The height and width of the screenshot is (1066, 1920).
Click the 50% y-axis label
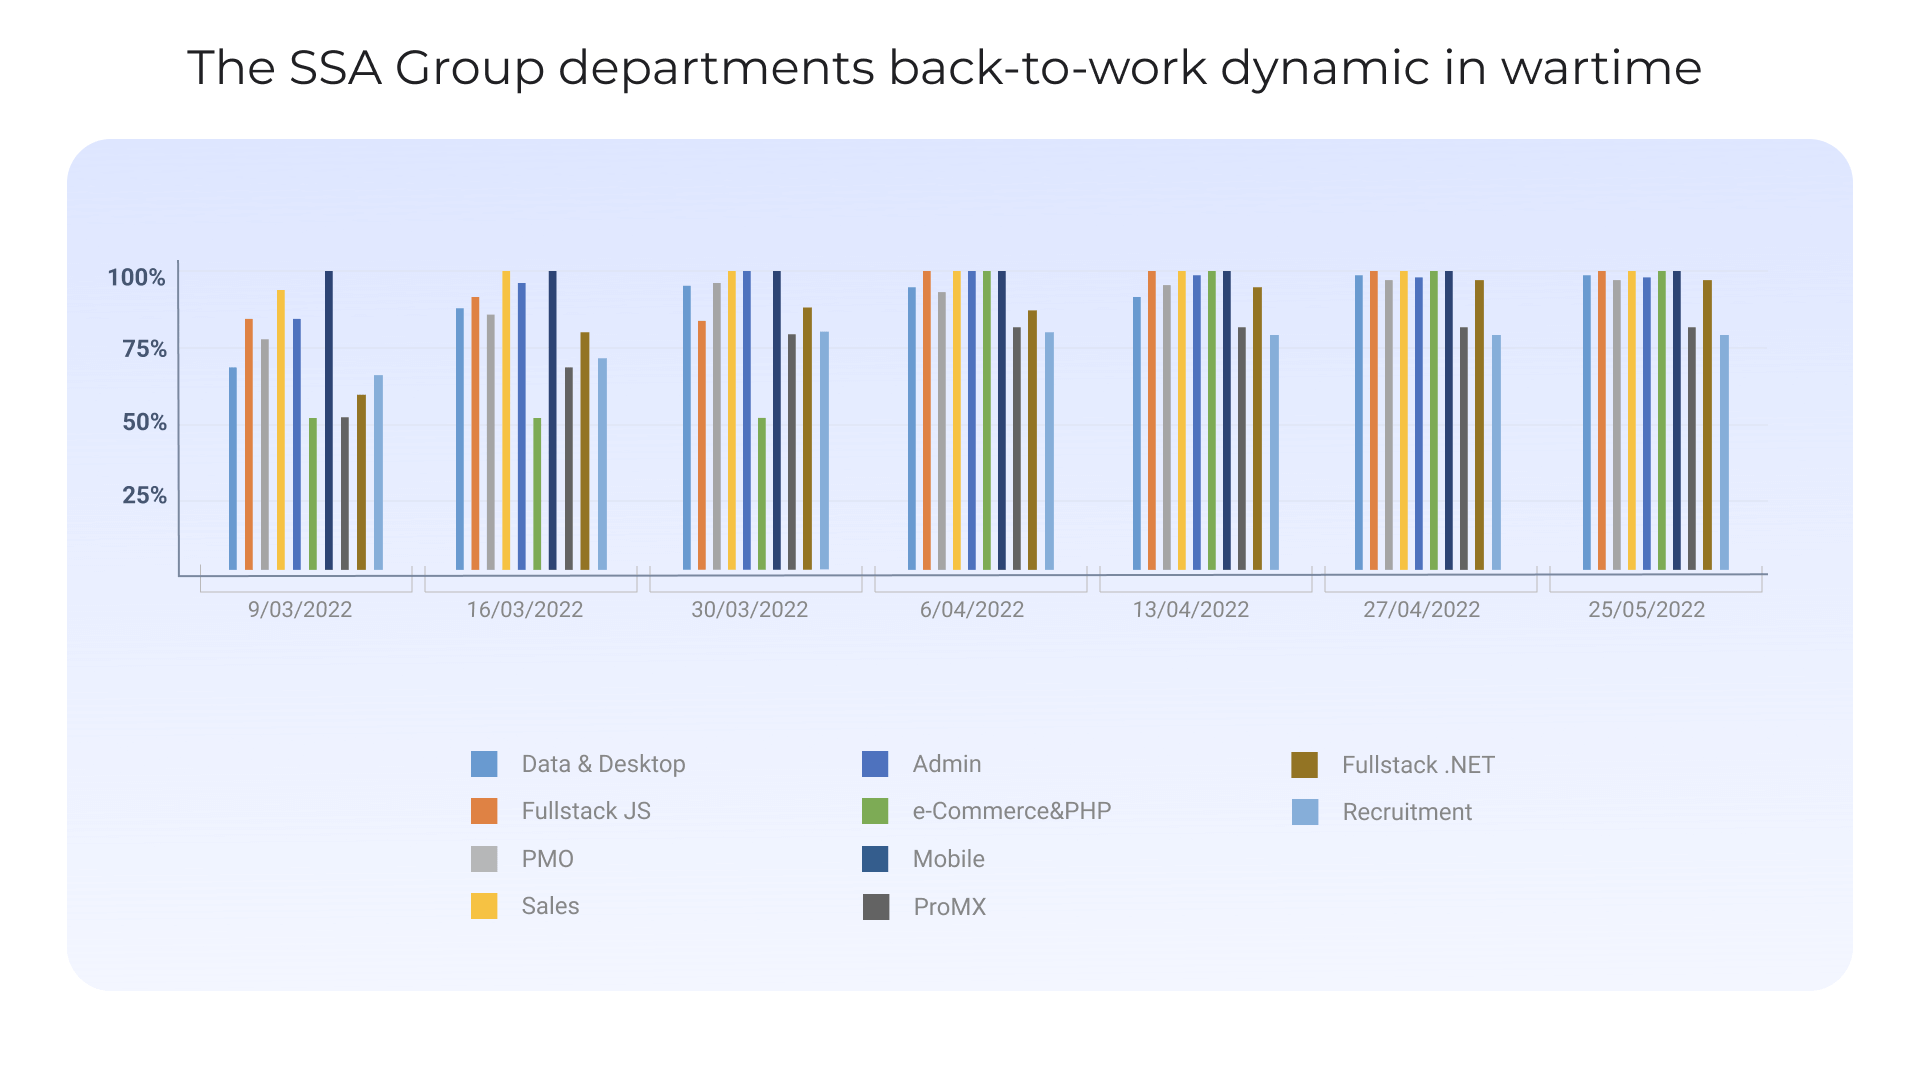click(144, 422)
